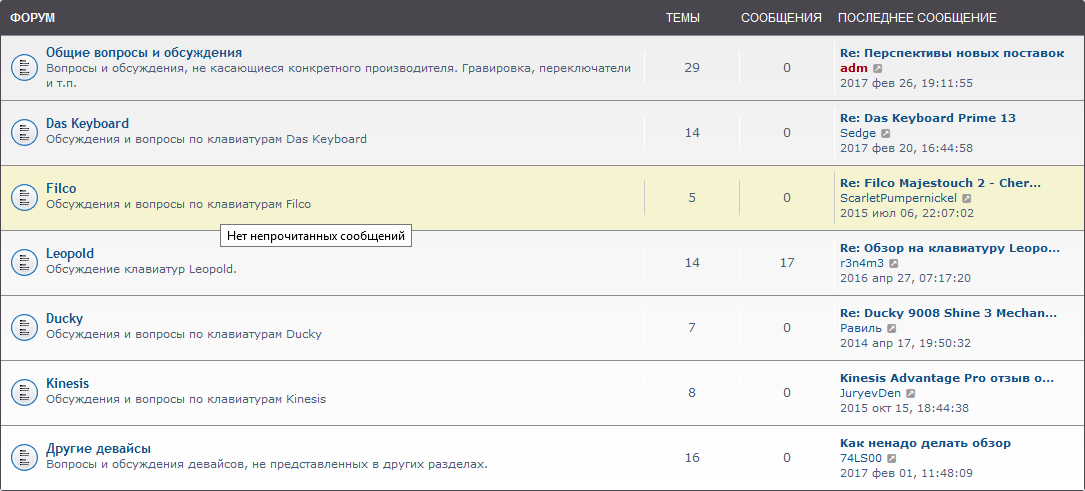The image size is (1085, 491).
Task: View the profile of user 74LS00
Action: pos(860,458)
